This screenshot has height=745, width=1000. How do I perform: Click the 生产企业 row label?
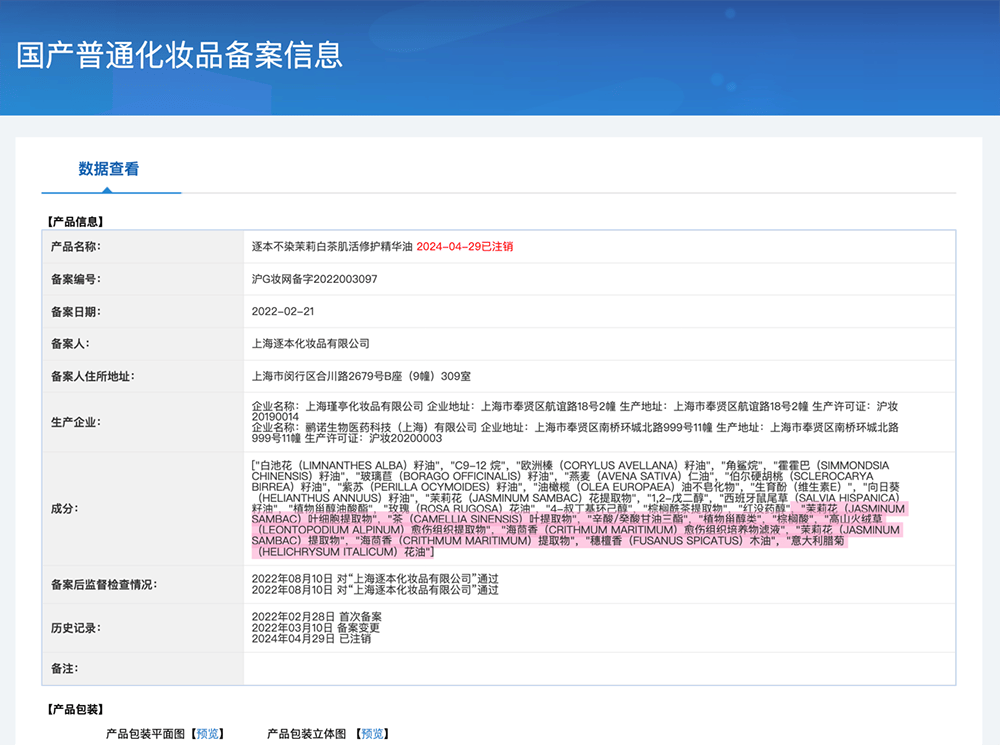76,422
